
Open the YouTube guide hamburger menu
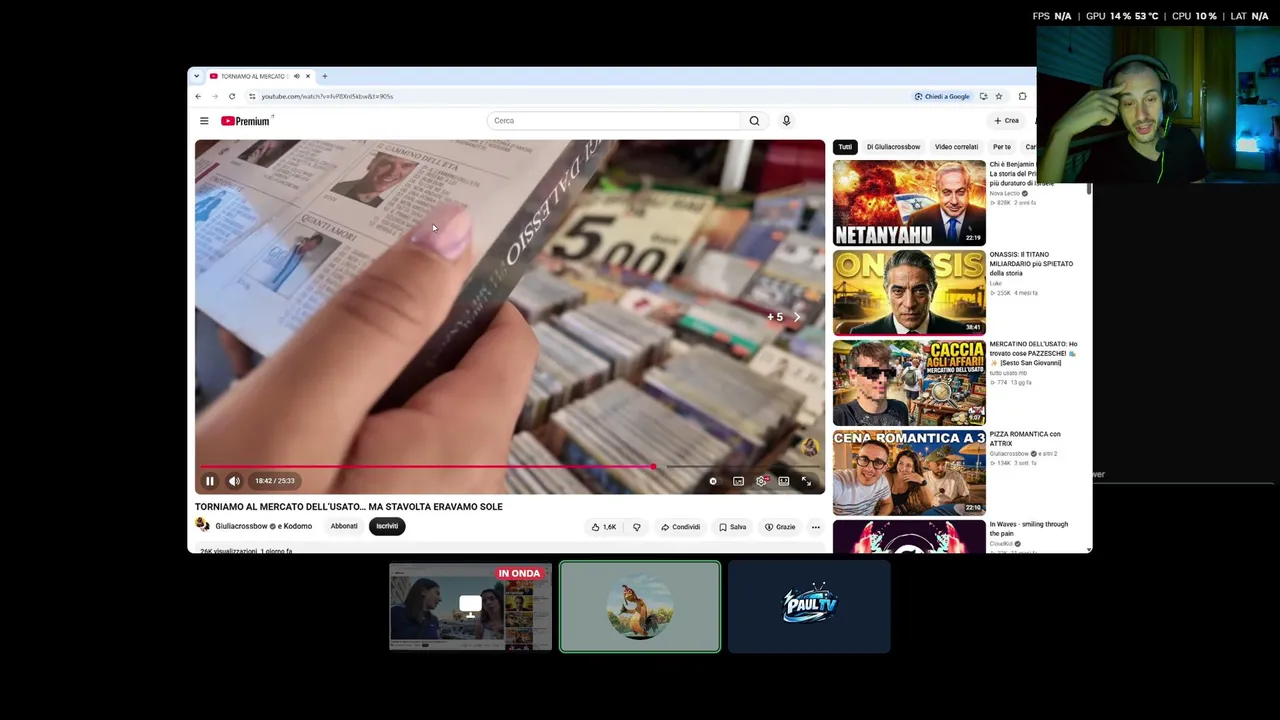(x=204, y=121)
